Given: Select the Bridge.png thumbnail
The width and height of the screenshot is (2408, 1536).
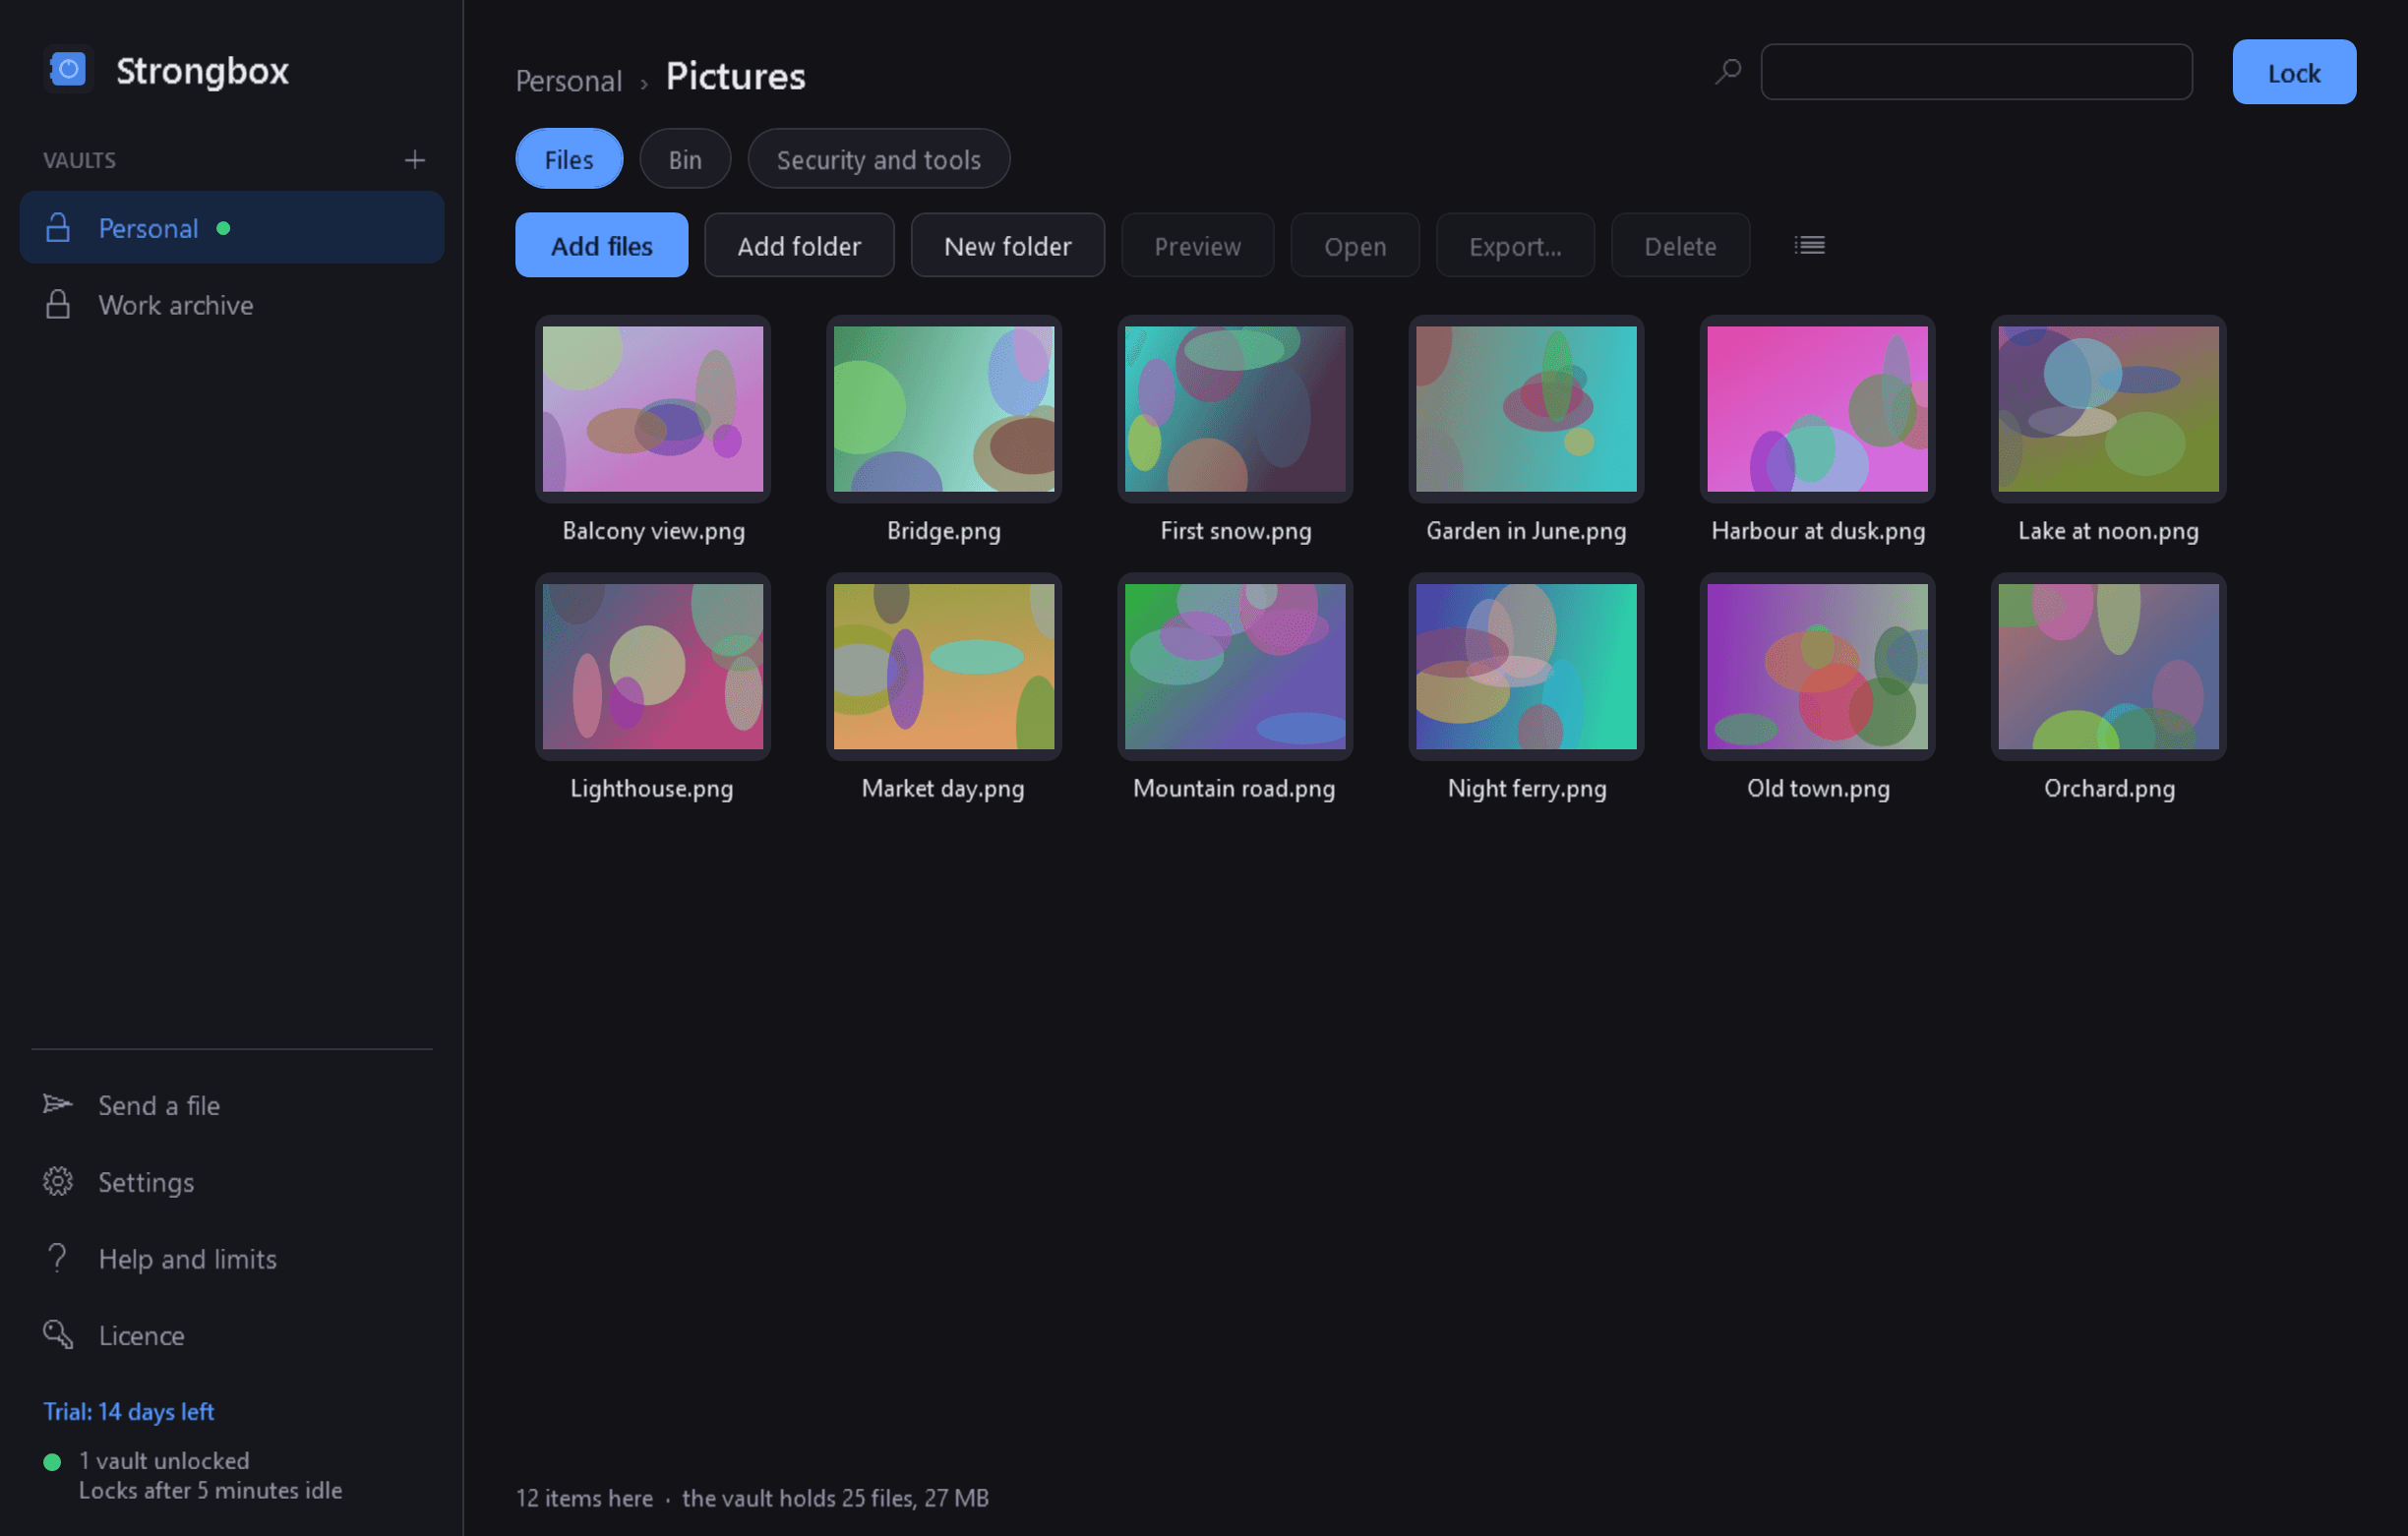Looking at the screenshot, I should [944, 409].
